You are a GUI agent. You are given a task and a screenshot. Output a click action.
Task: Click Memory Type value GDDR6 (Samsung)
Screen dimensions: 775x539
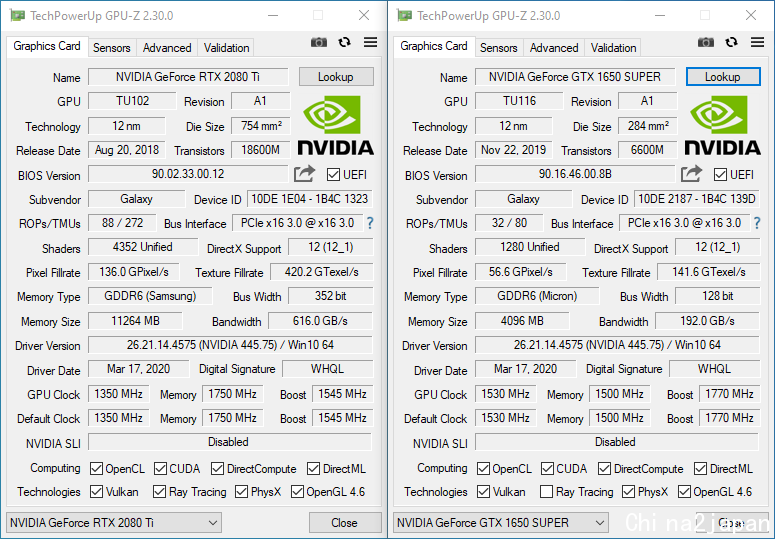point(150,296)
